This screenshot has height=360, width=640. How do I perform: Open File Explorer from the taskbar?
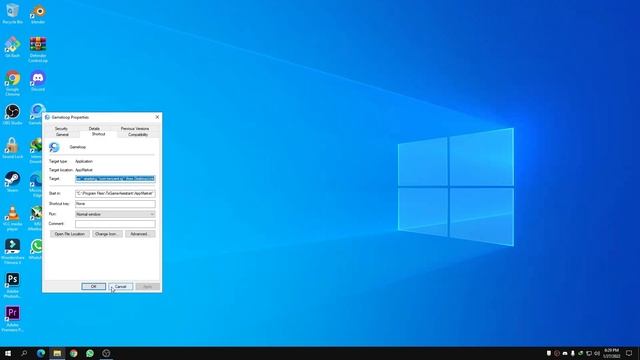pos(57,353)
